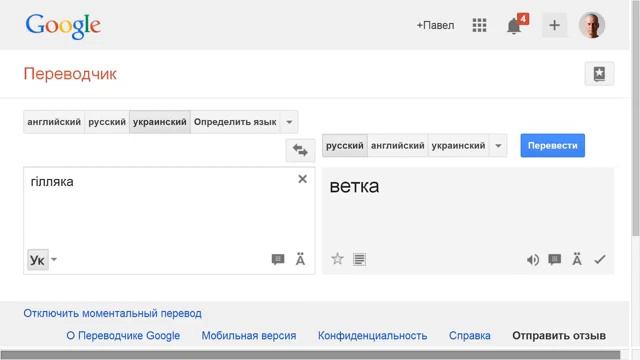Select русский as target language

tap(344, 146)
